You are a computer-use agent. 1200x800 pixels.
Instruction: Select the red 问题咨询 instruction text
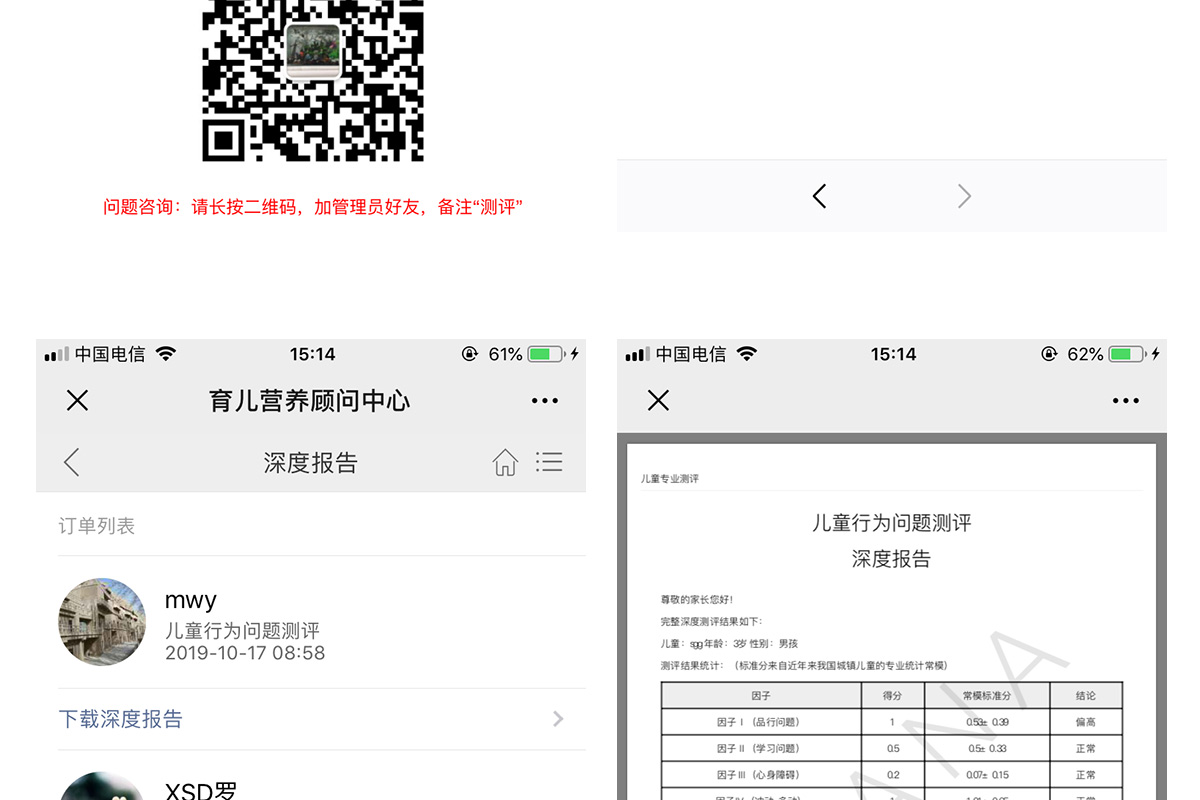[313, 208]
